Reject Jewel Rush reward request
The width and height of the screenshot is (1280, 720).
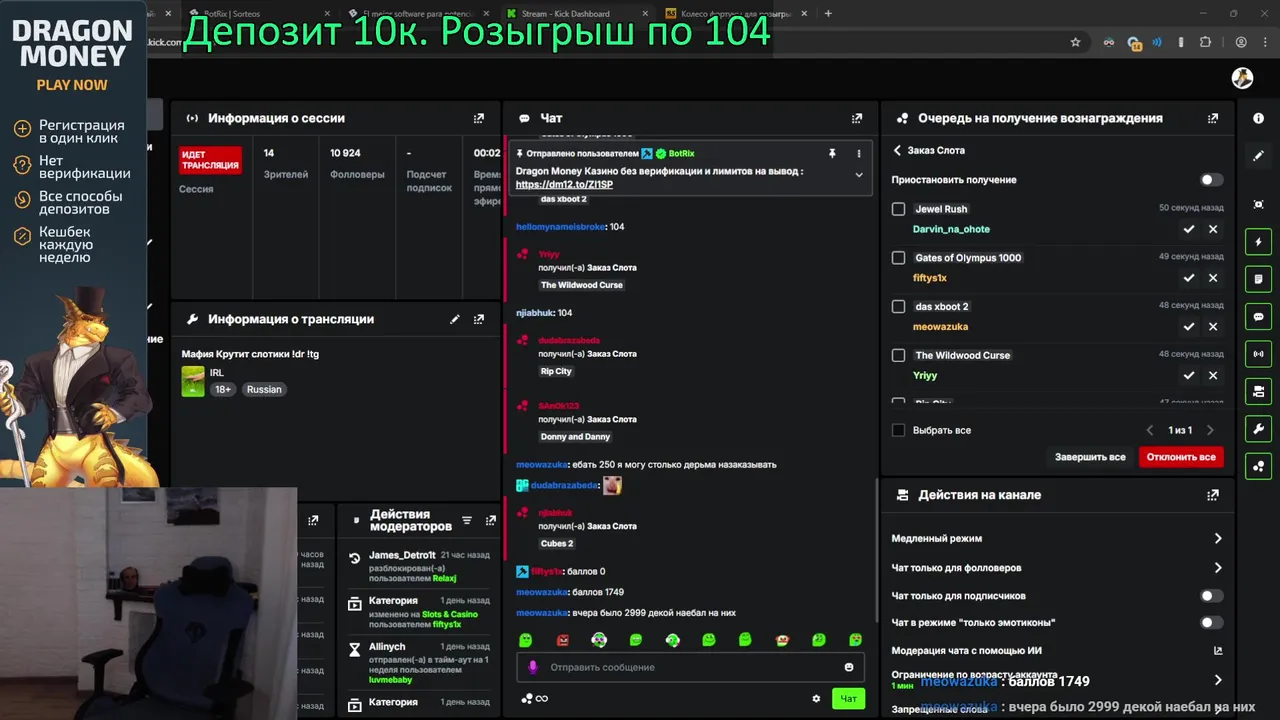click(x=1213, y=229)
